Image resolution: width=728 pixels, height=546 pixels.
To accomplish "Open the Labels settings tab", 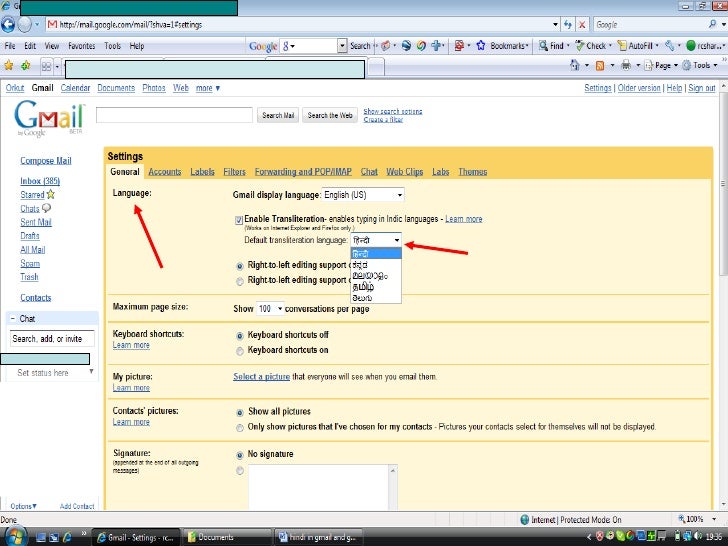I will click(202, 172).
